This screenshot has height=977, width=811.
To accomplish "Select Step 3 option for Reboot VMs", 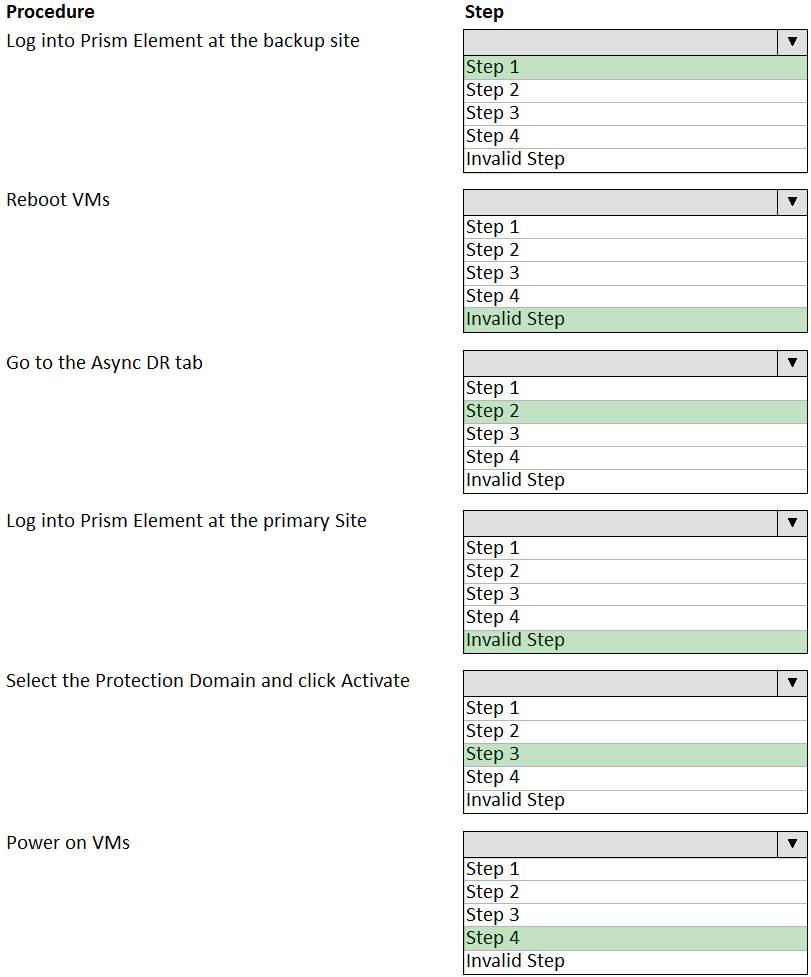I will tap(635, 273).
